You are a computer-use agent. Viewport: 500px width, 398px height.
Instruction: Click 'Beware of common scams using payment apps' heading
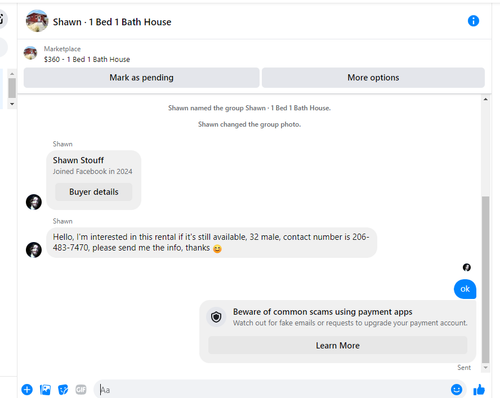[323, 312]
